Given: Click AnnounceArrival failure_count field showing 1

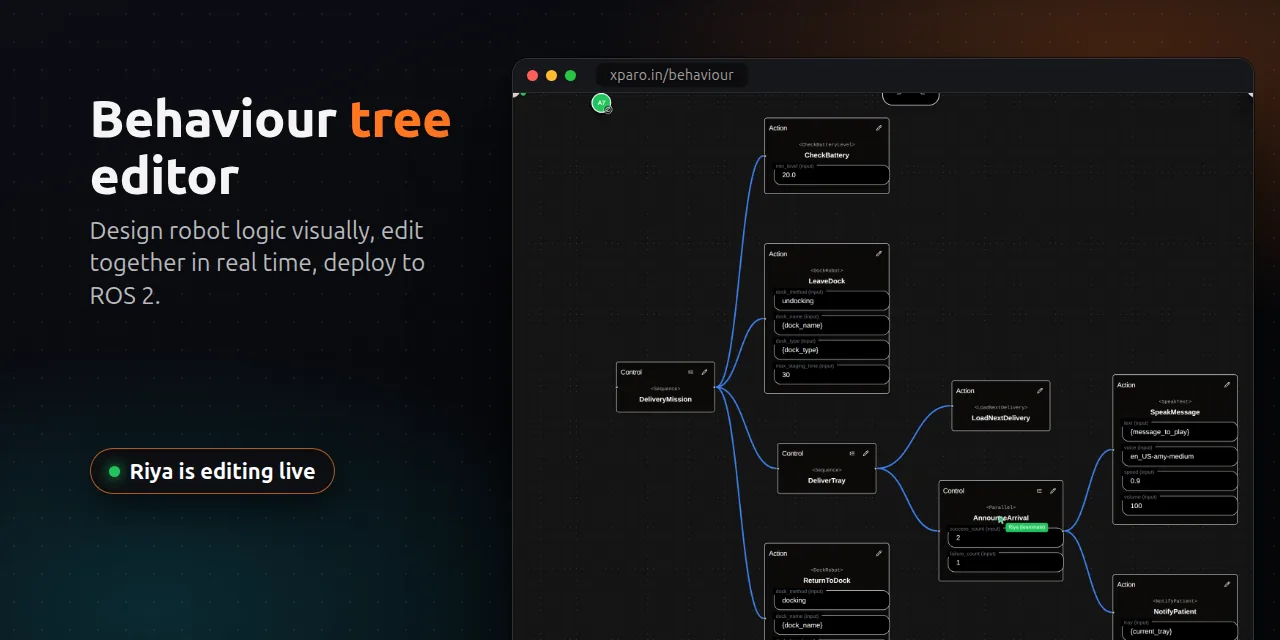Looking at the screenshot, I should pyautogui.click(x=1005, y=563).
